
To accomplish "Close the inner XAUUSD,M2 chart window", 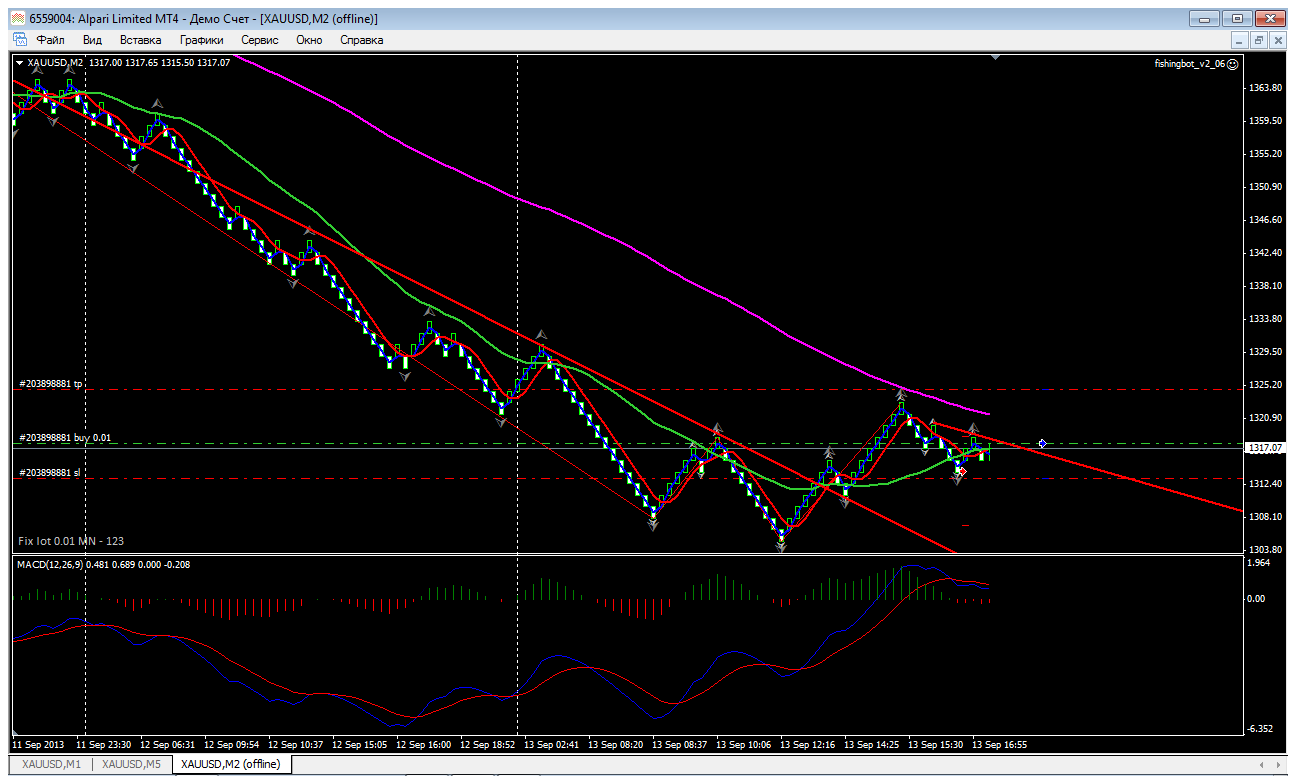I will click(1276, 40).
